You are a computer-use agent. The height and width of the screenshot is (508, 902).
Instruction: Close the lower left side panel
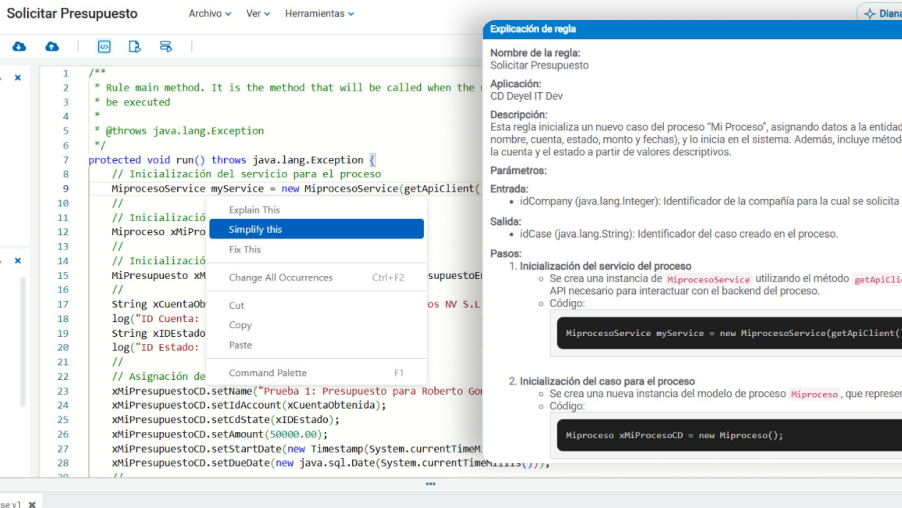click(x=18, y=261)
